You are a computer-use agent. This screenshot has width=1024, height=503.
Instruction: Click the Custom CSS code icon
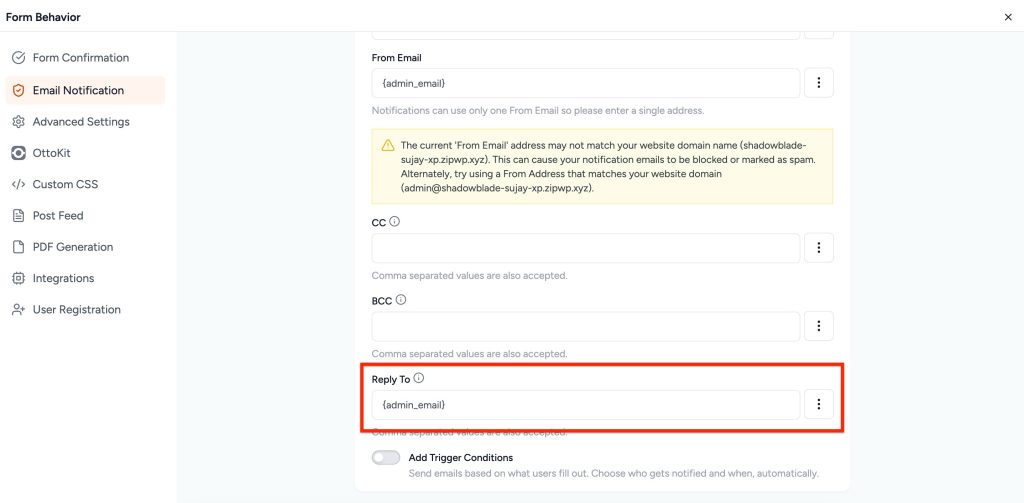18,184
